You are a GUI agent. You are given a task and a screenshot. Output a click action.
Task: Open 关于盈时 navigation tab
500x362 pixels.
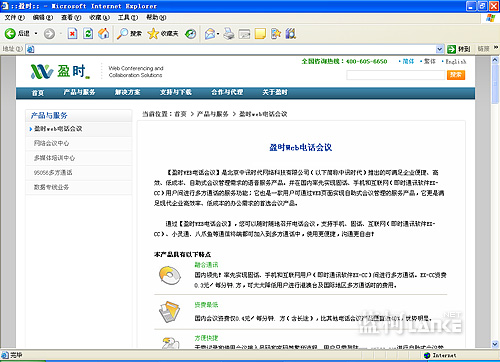click(275, 92)
